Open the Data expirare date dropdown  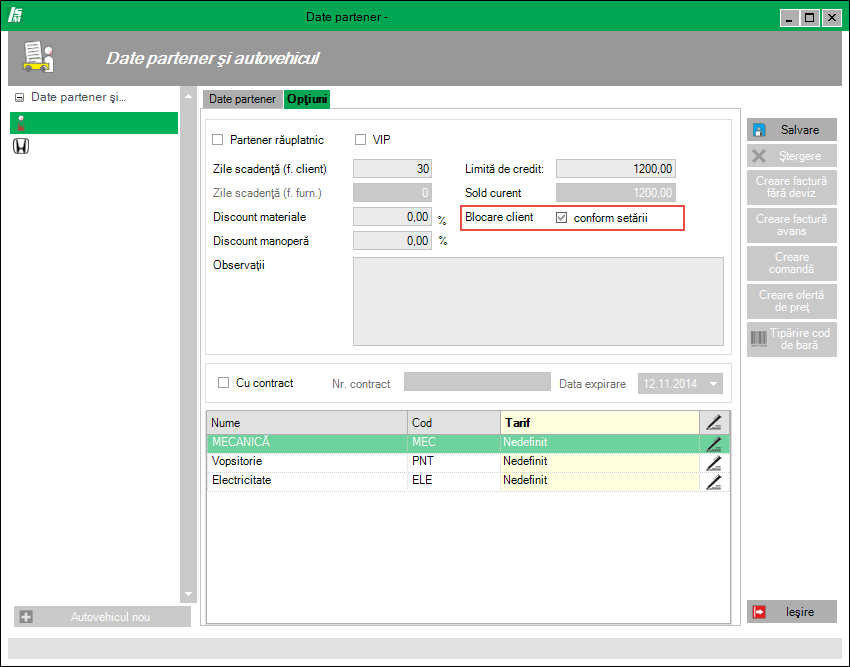[x=713, y=384]
